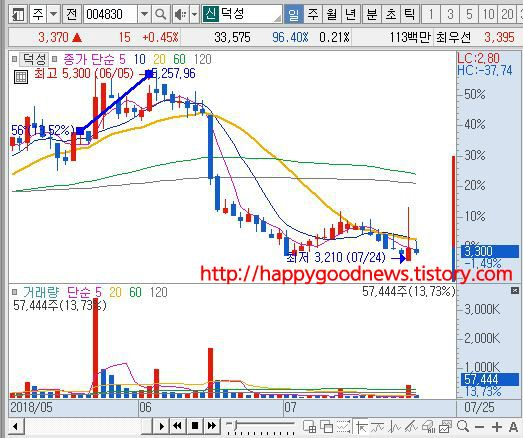
Task: Select the 20 period interval button
Action: tap(507, 14)
